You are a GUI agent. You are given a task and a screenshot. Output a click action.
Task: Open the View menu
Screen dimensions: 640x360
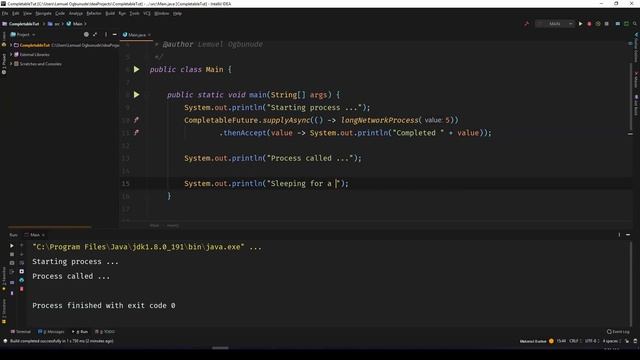(x=27, y=13)
